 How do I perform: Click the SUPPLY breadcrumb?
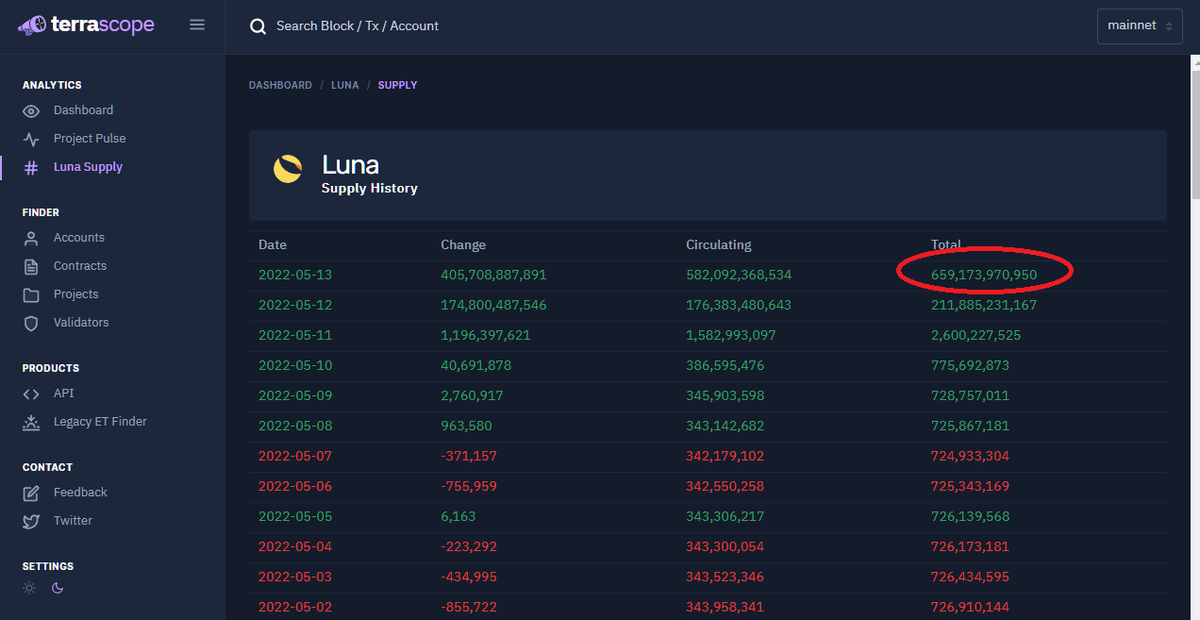(398, 85)
